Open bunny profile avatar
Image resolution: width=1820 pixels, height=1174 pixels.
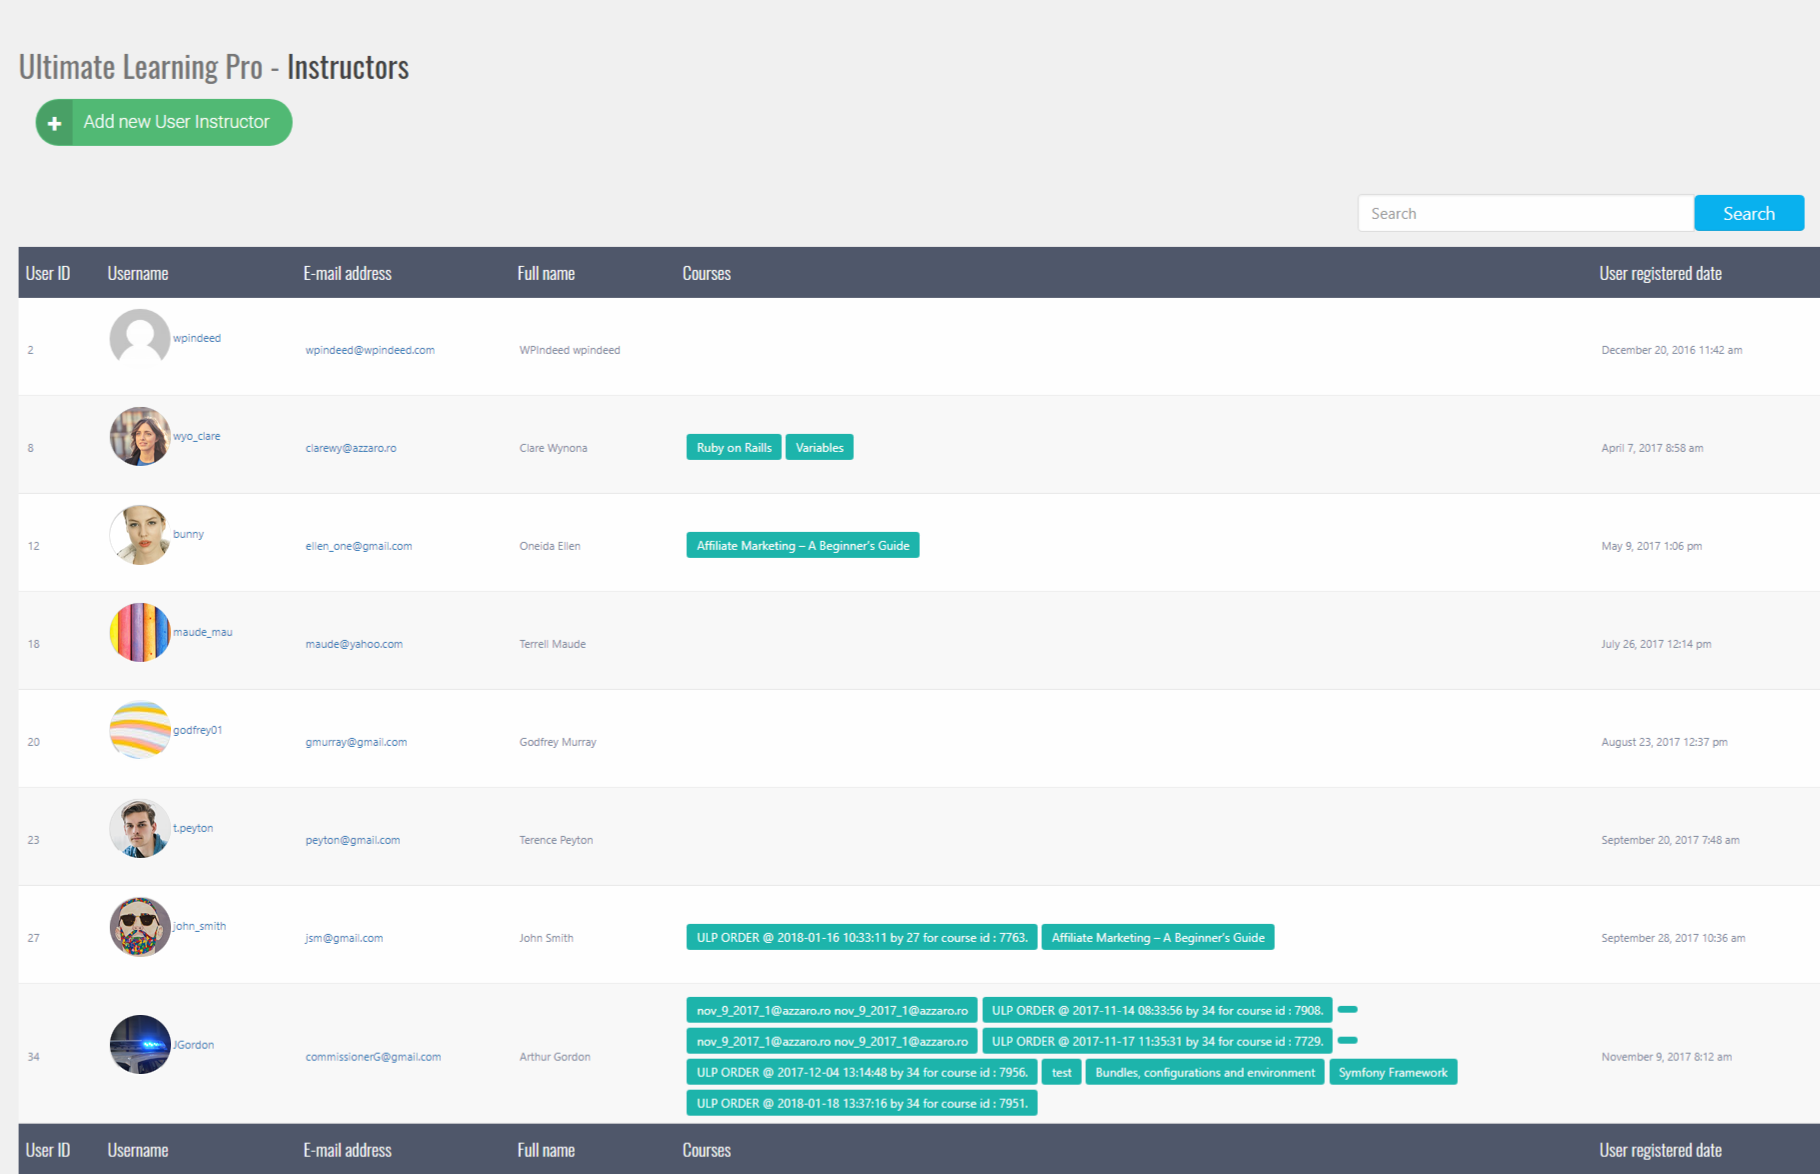coord(140,534)
